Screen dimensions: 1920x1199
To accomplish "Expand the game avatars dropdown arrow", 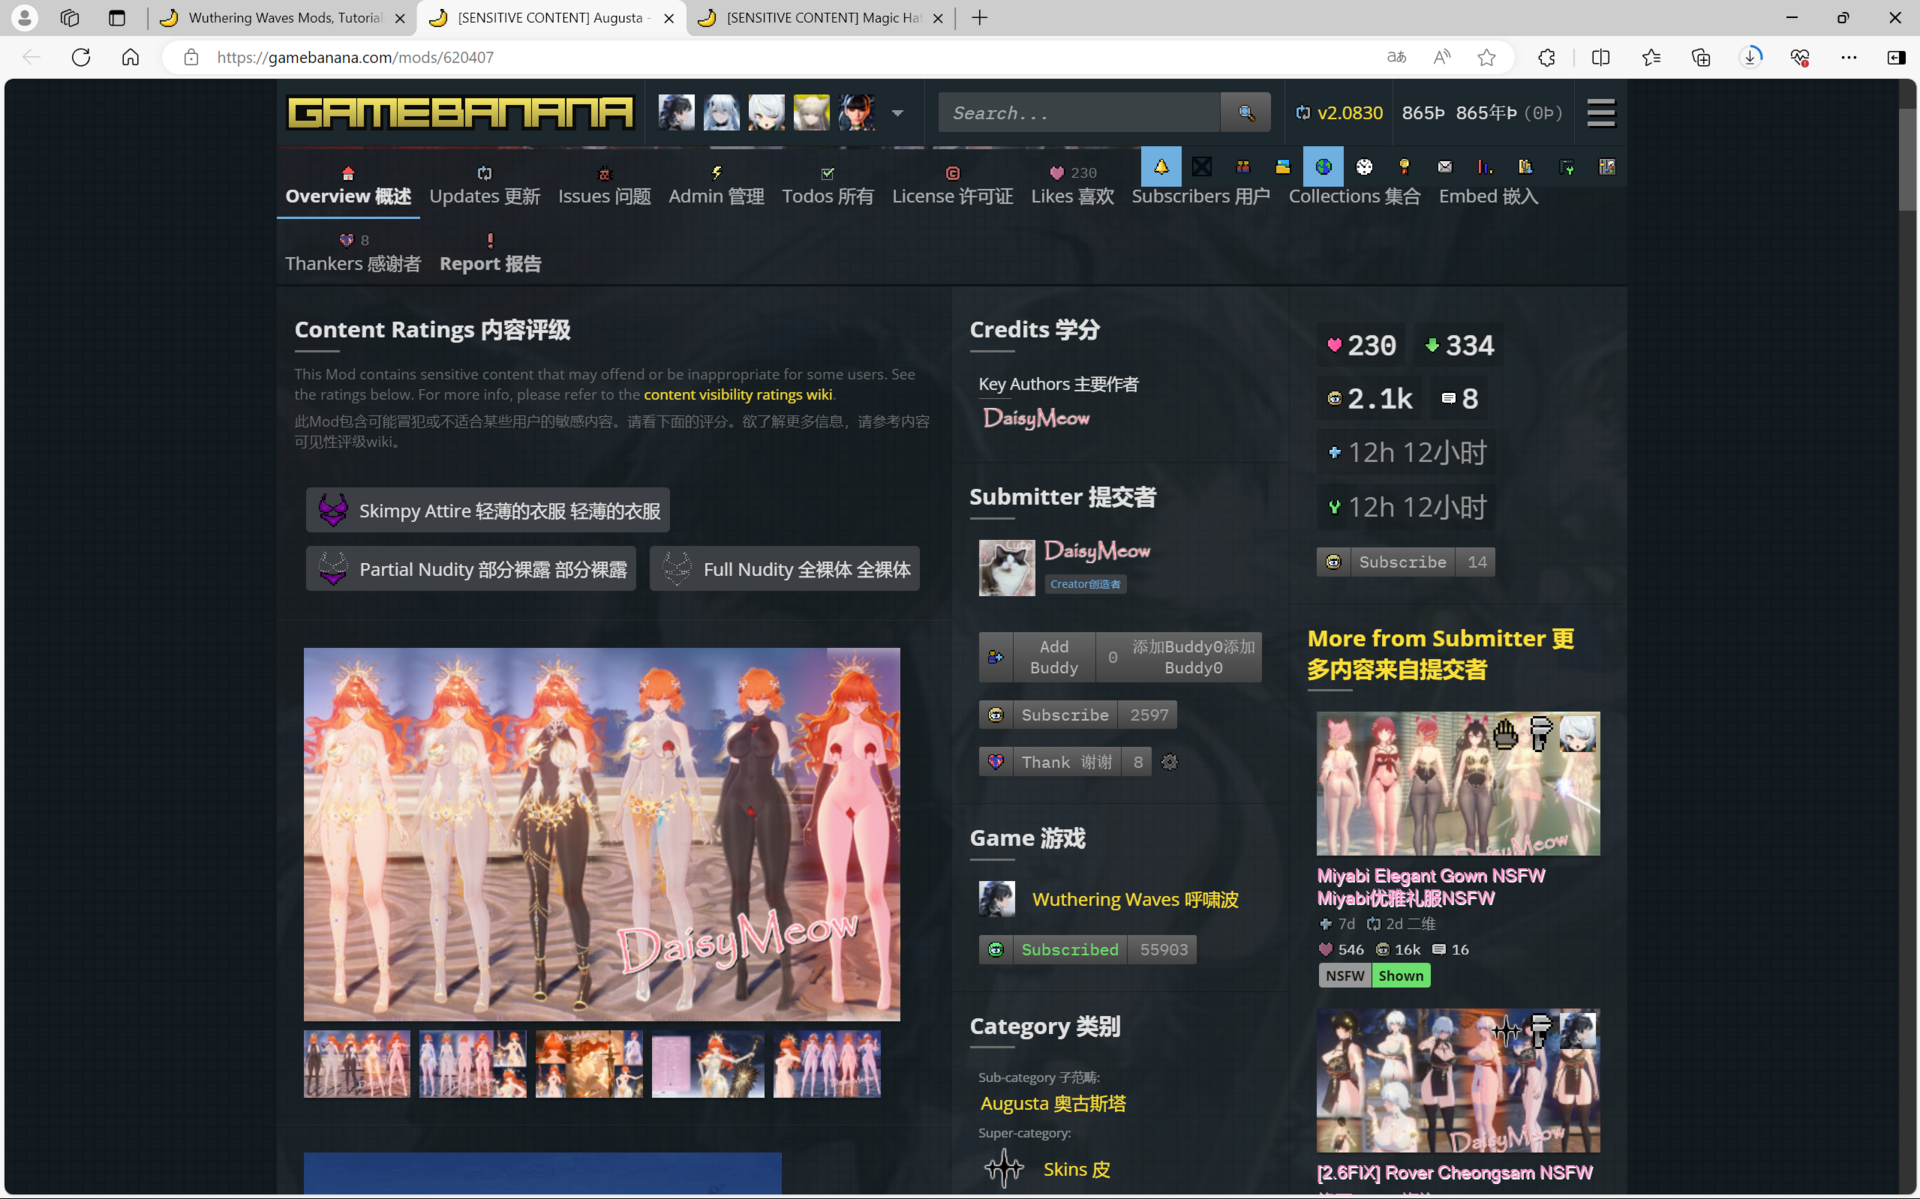I will coord(898,113).
